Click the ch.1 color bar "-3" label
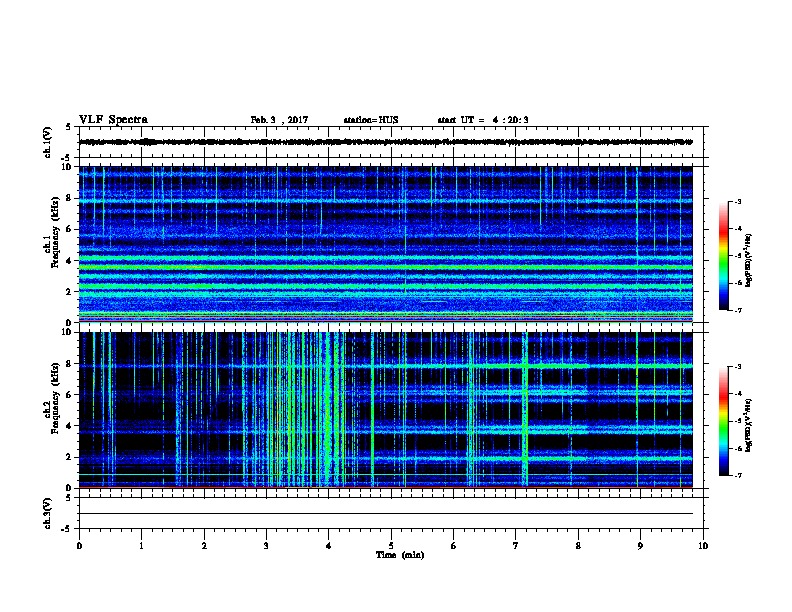 [x=737, y=202]
